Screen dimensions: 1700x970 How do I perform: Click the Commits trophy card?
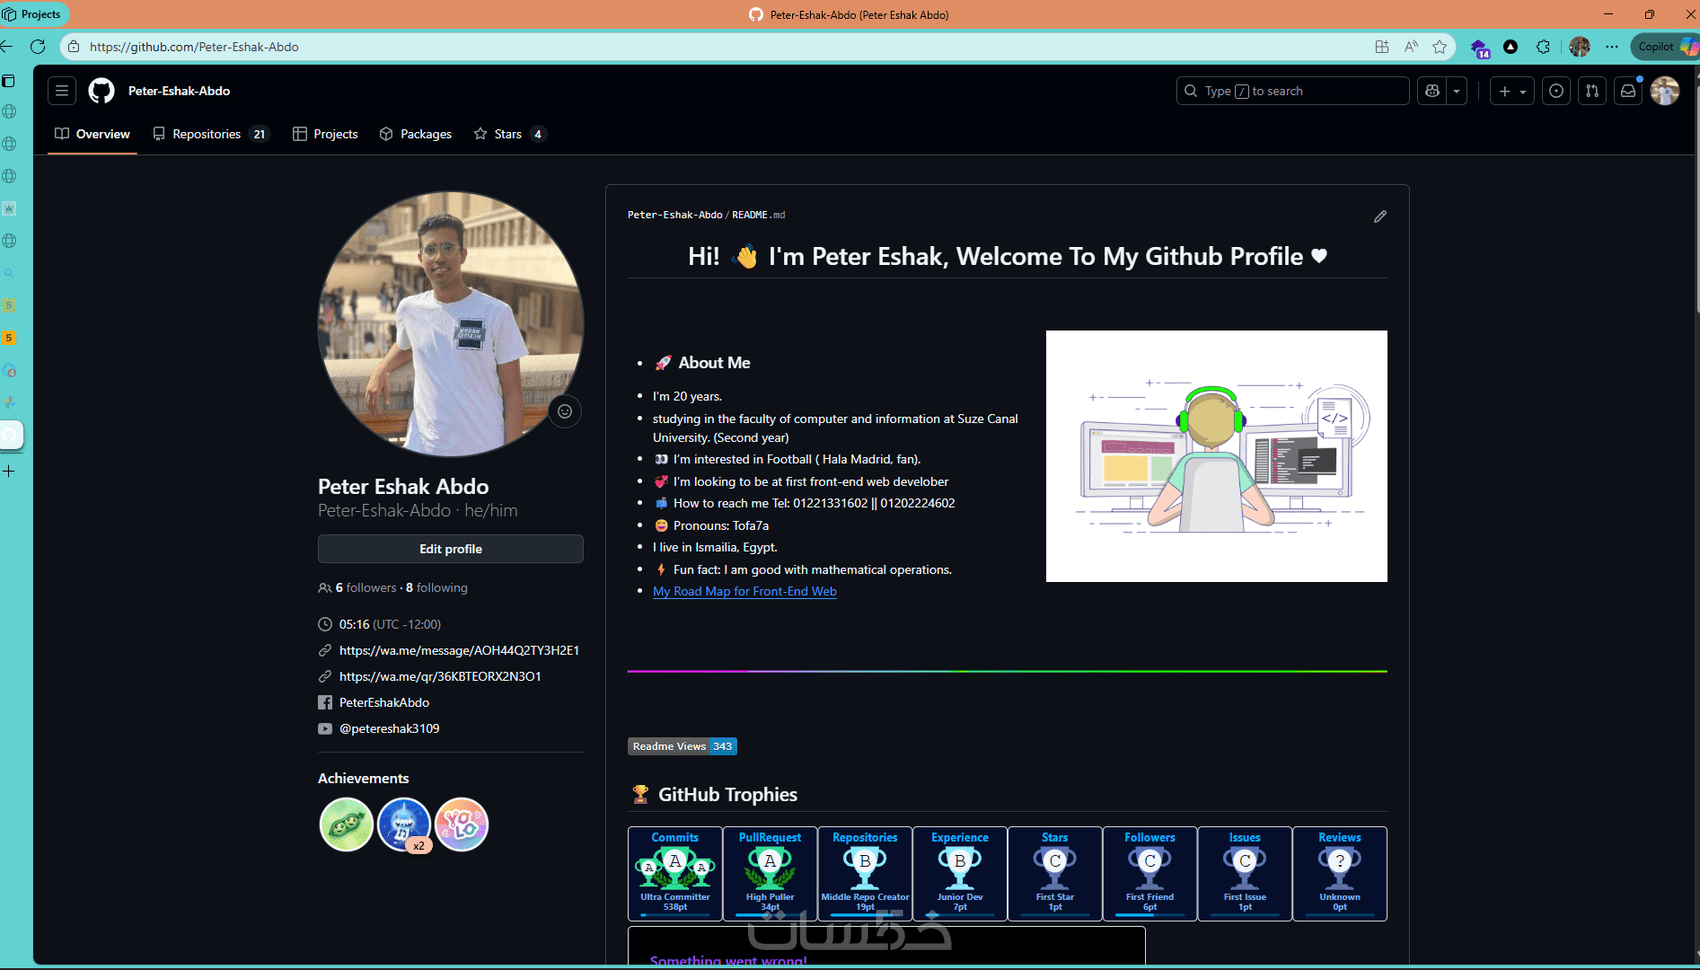(675, 873)
